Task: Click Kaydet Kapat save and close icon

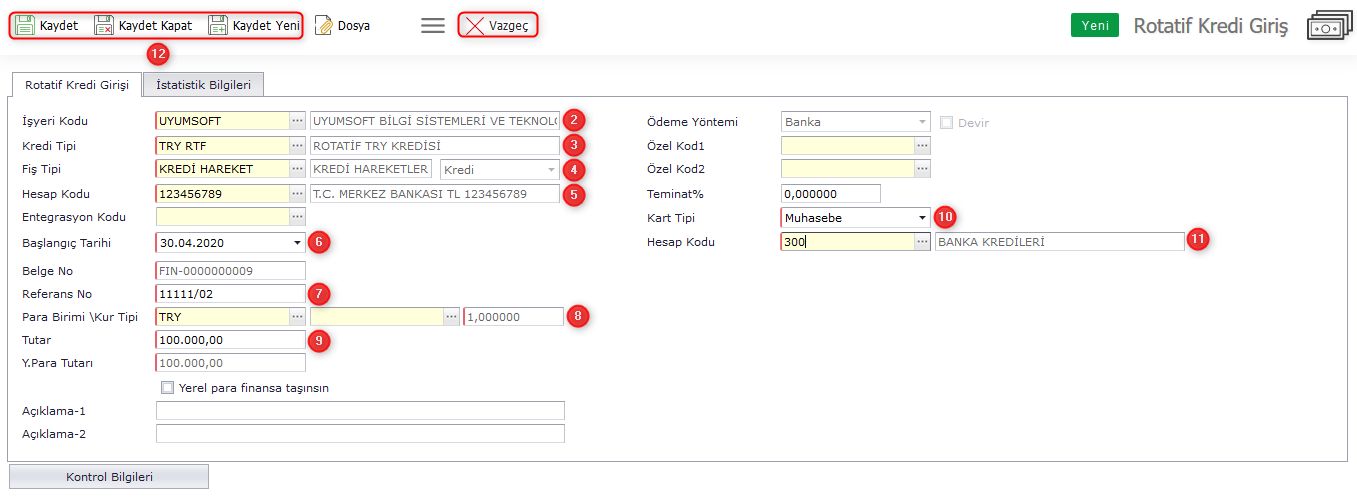Action: (x=104, y=25)
